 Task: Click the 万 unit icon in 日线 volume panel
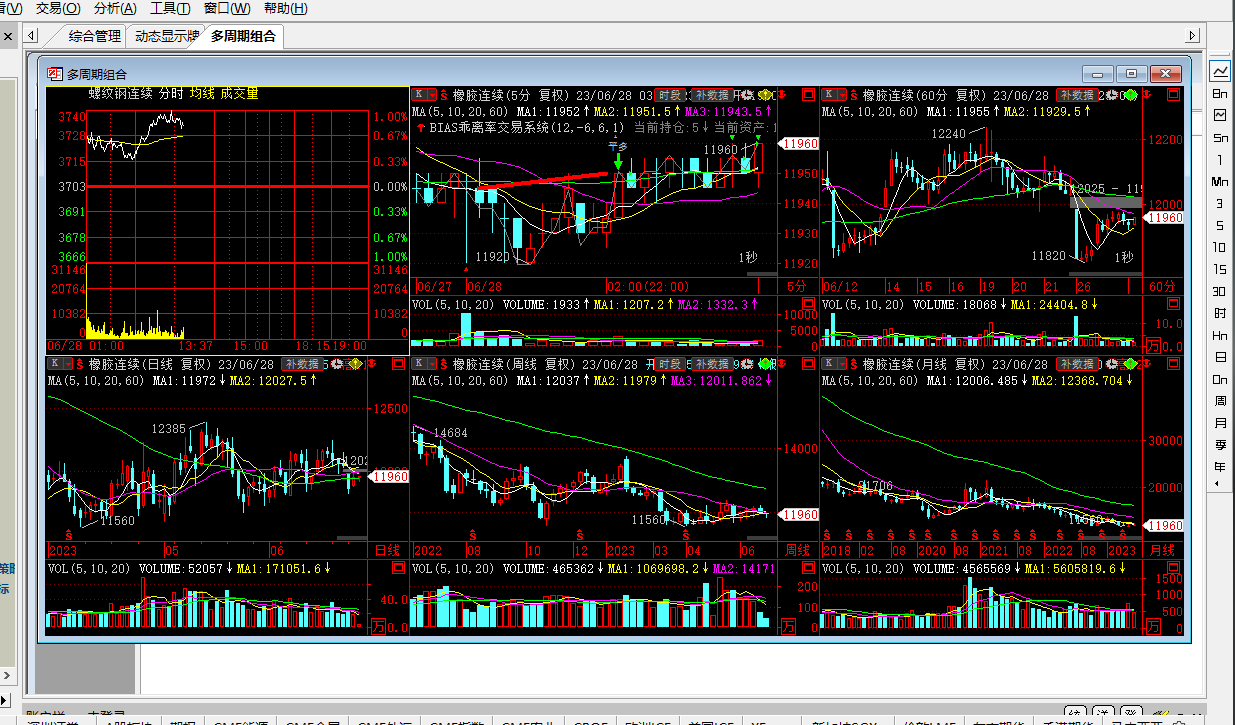[x=377, y=627]
